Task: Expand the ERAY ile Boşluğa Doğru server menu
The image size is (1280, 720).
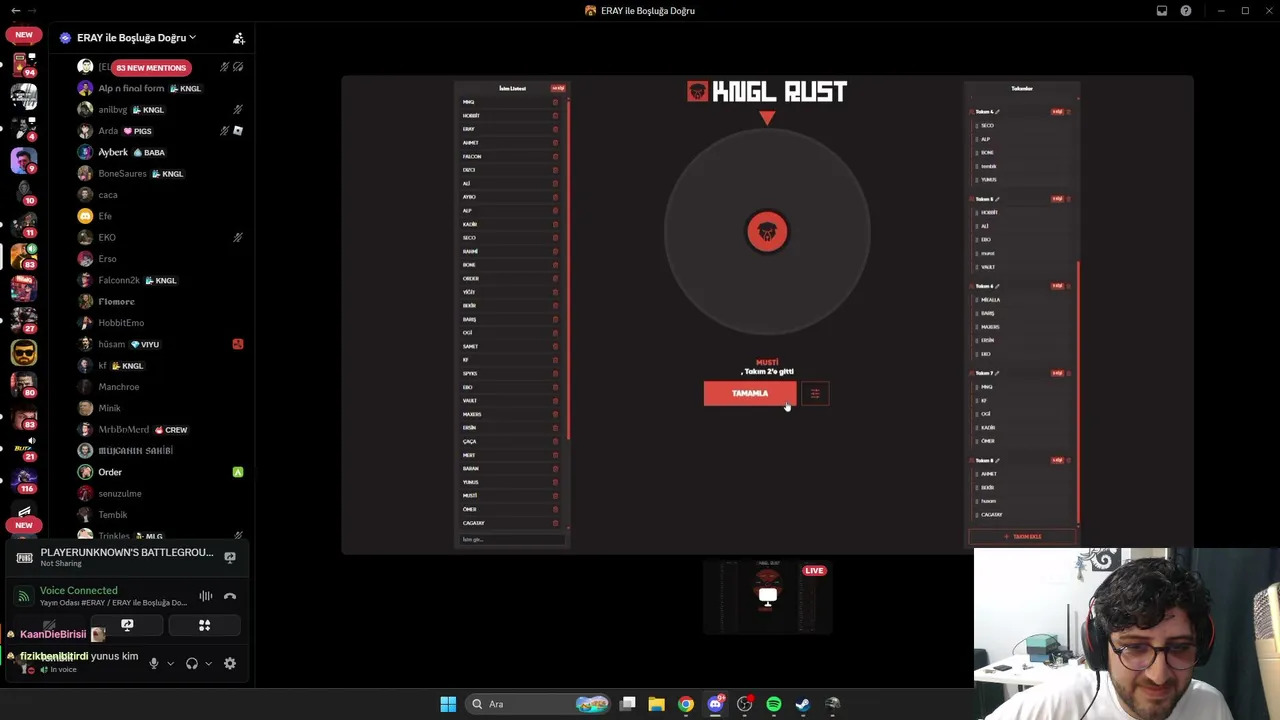Action: pyautogui.click(x=136, y=38)
